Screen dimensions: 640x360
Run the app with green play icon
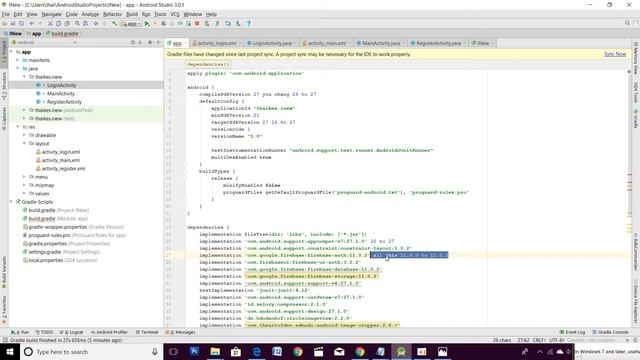(x=147, y=24)
